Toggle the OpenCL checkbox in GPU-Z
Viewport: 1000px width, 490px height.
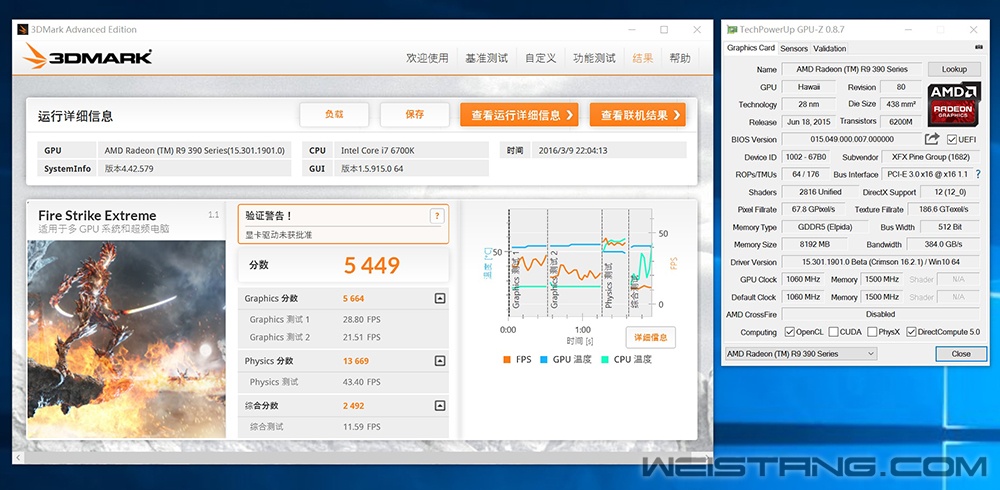pos(790,332)
